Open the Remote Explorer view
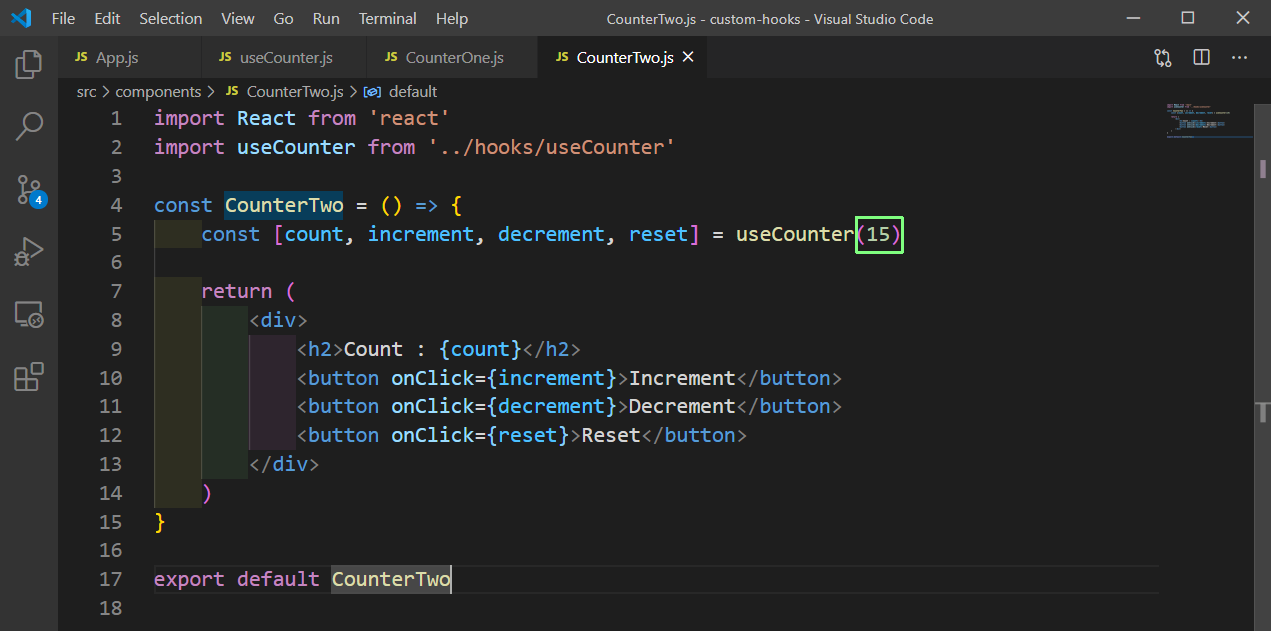The width and height of the screenshot is (1271, 631). (29, 315)
